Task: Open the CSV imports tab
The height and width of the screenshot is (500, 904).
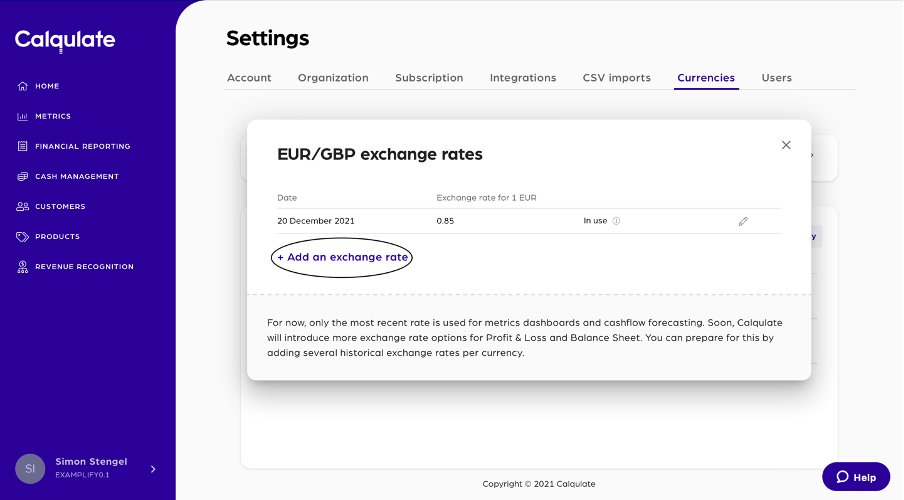Action: [x=617, y=78]
